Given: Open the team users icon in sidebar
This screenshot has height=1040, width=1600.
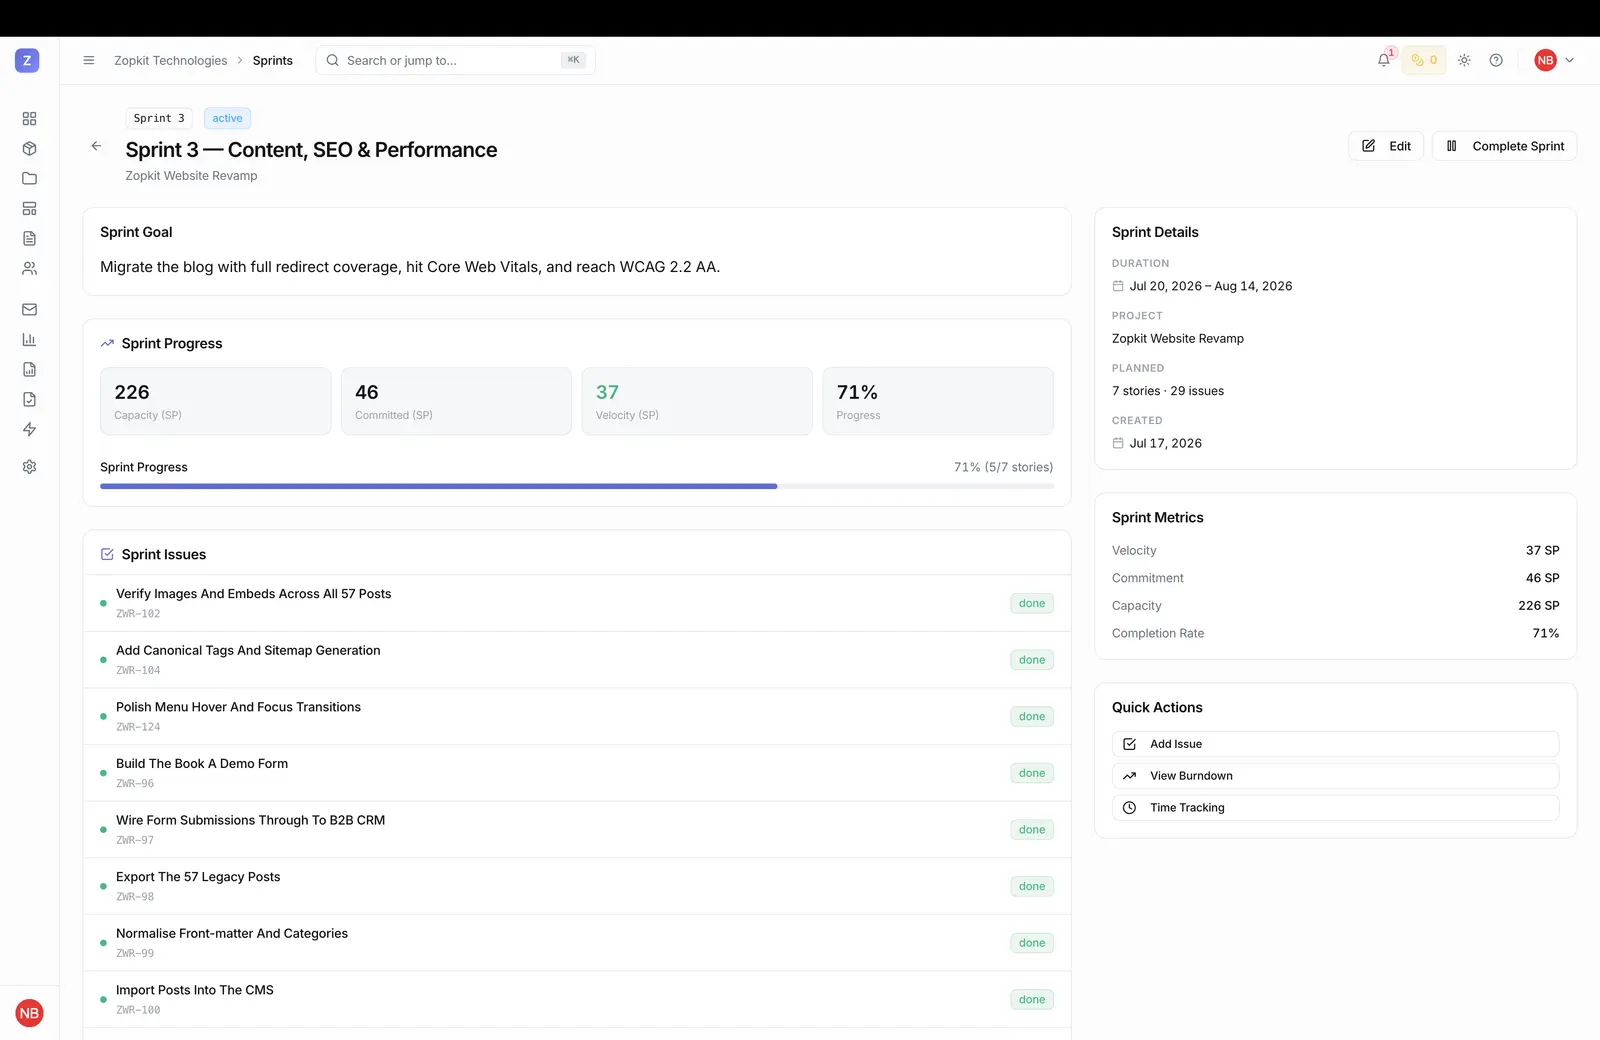Looking at the screenshot, I should click(29, 269).
